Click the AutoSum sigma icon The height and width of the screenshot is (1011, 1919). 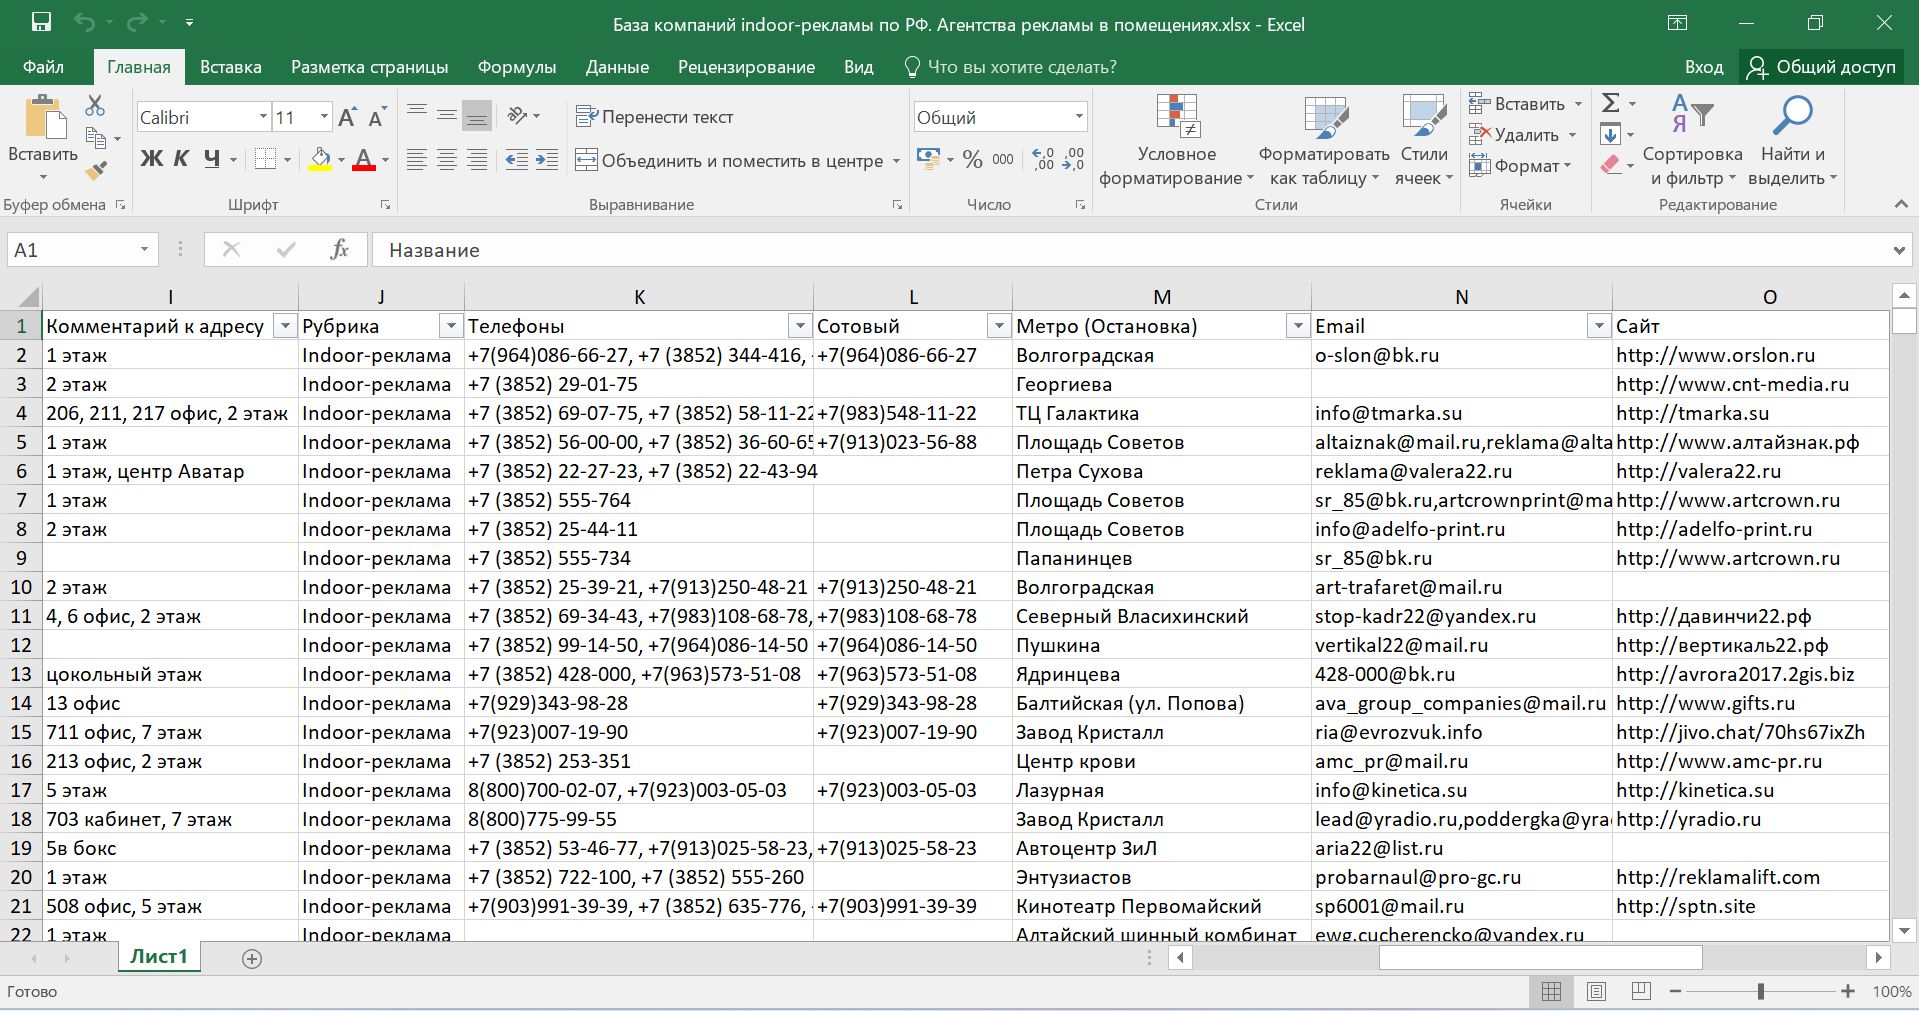[1610, 103]
